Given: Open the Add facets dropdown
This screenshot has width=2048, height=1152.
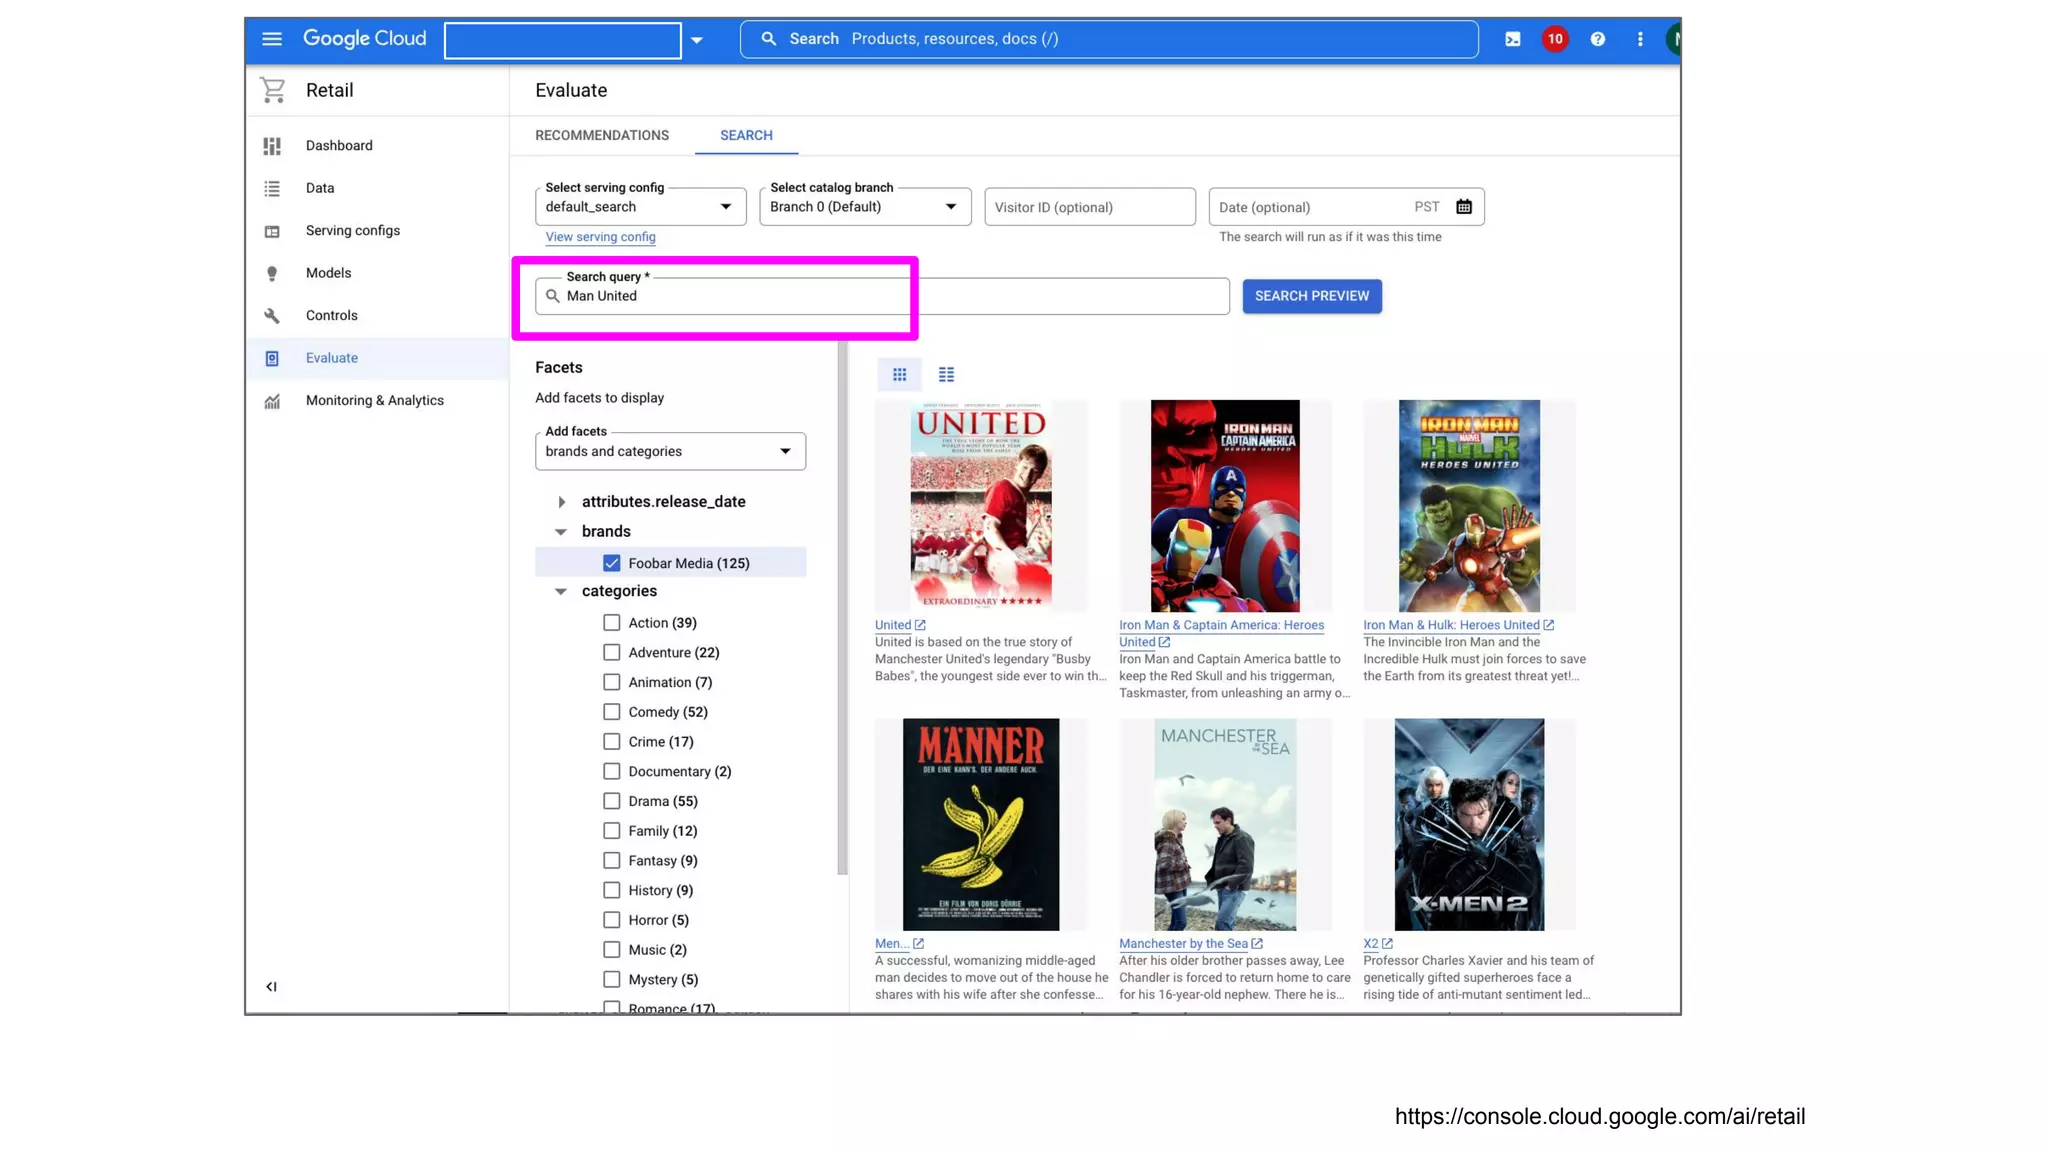Looking at the screenshot, I should pos(670,451).
